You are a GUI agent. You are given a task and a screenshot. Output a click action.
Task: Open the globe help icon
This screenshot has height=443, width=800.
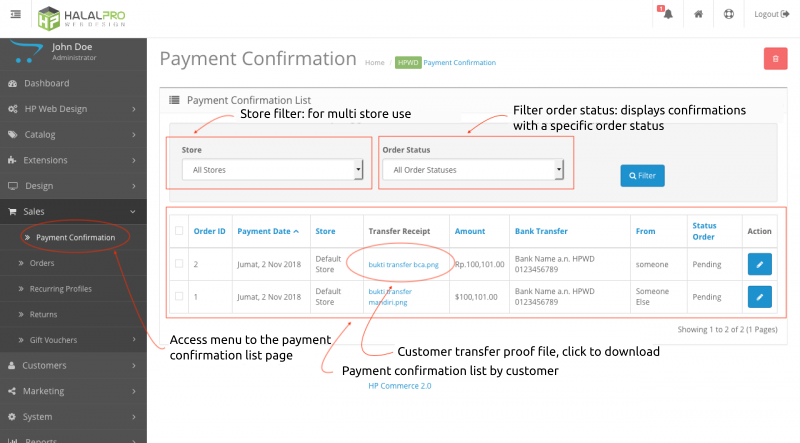[x=728, y=14]
